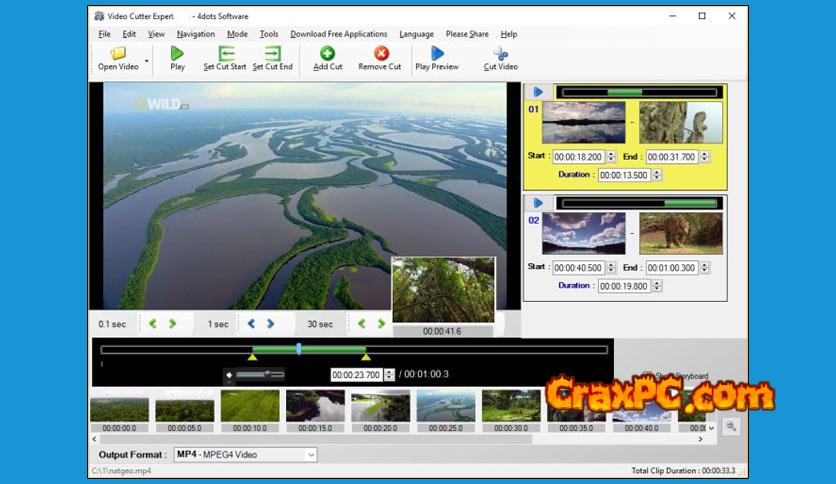Select the storyboard thumbnail at 00:00:15.0
Image resolution: width=836 pixels, height=484 pixels.
coord(315,406)
